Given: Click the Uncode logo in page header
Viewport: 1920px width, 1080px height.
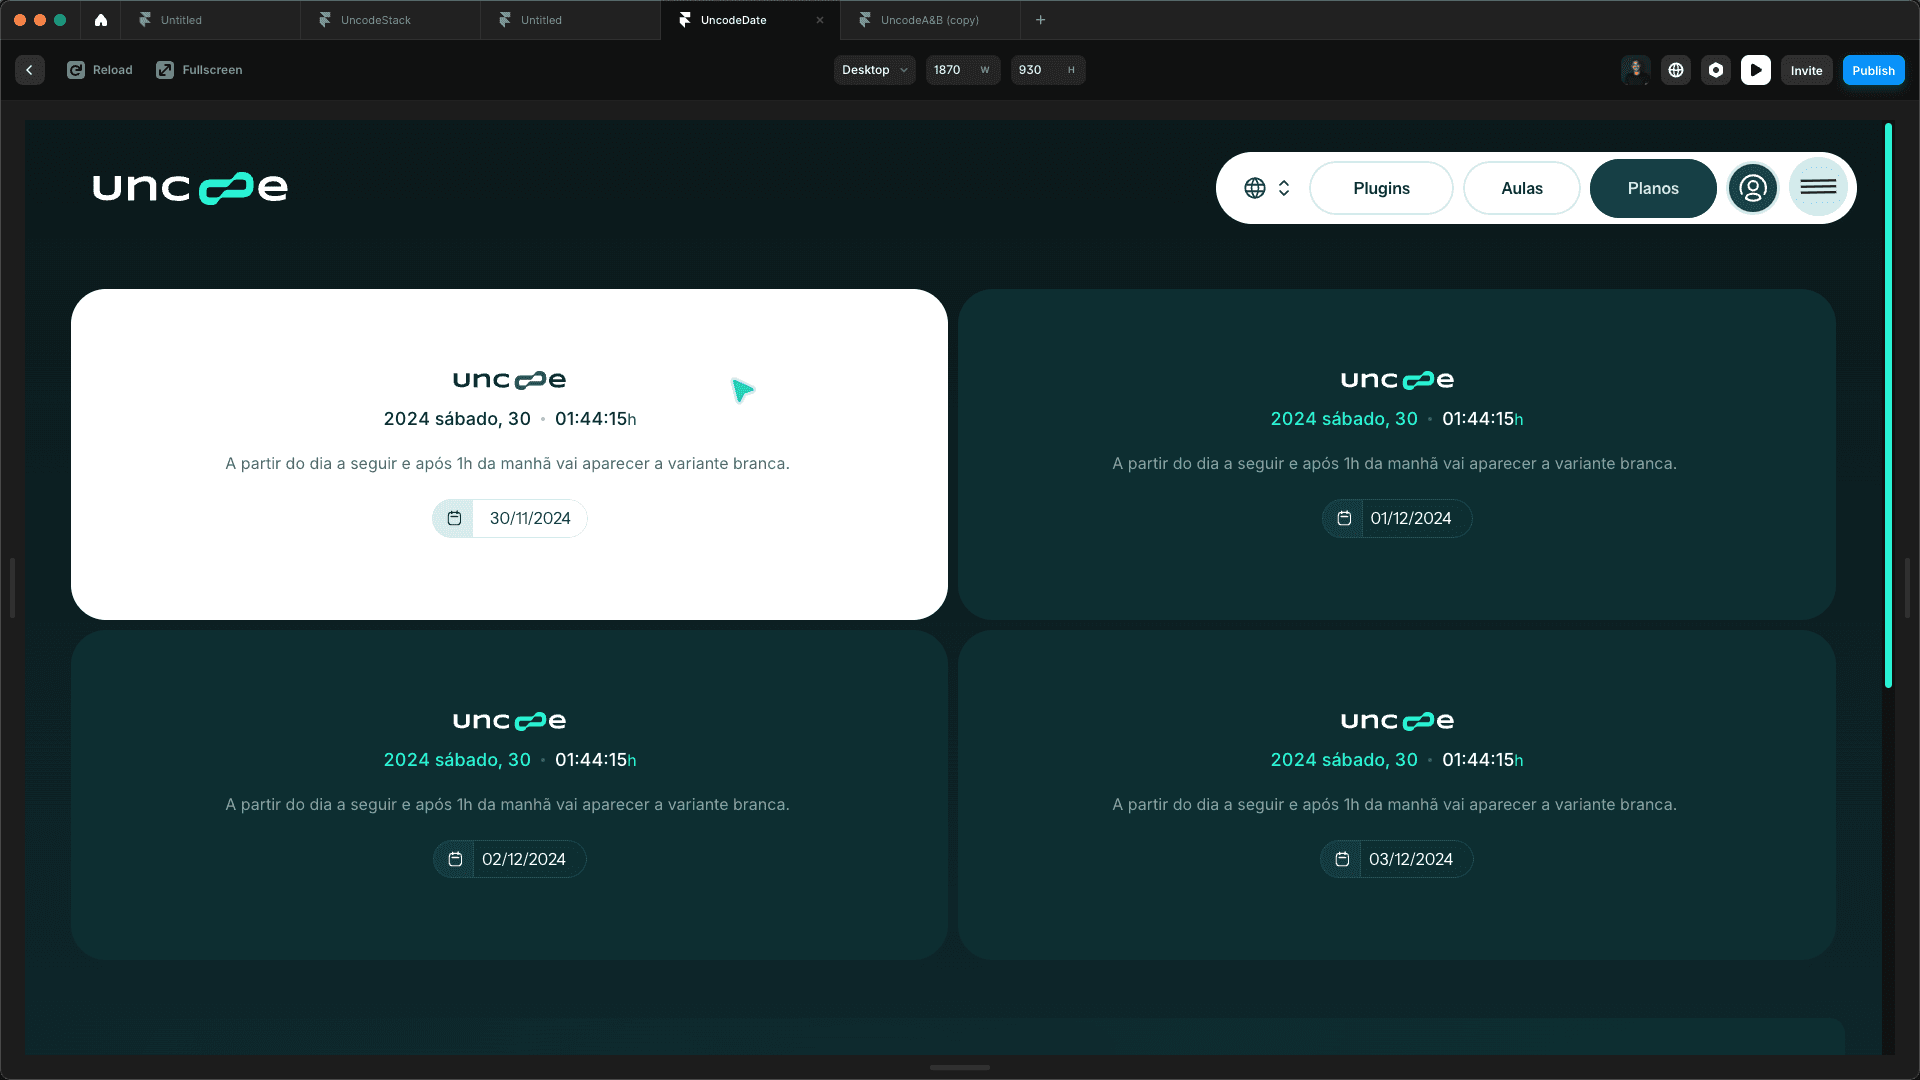Looking at the screenshot, I should tap(190, 187).
